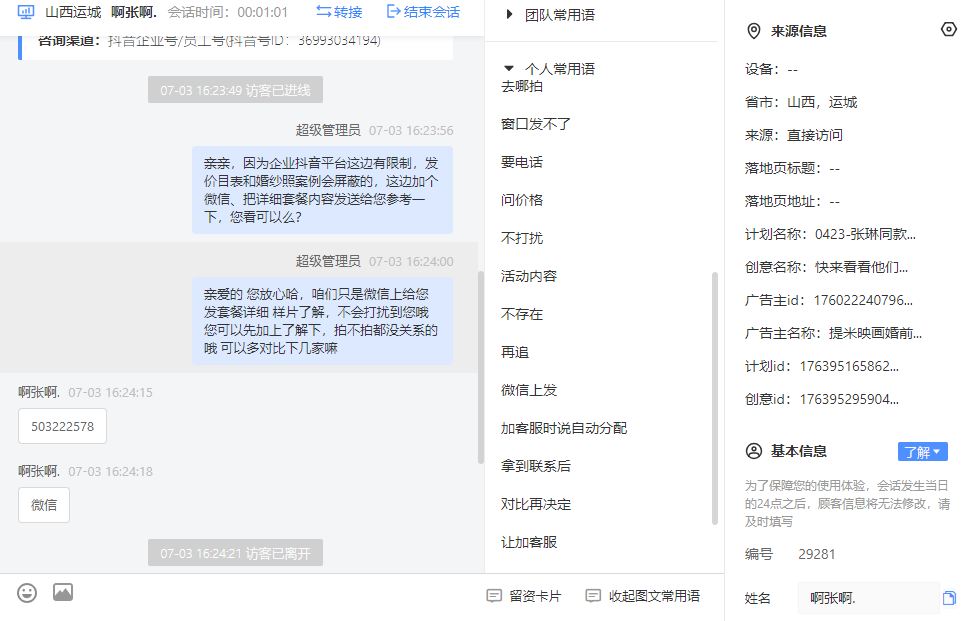Click the chat history scrollbar

tap(481, 367)
